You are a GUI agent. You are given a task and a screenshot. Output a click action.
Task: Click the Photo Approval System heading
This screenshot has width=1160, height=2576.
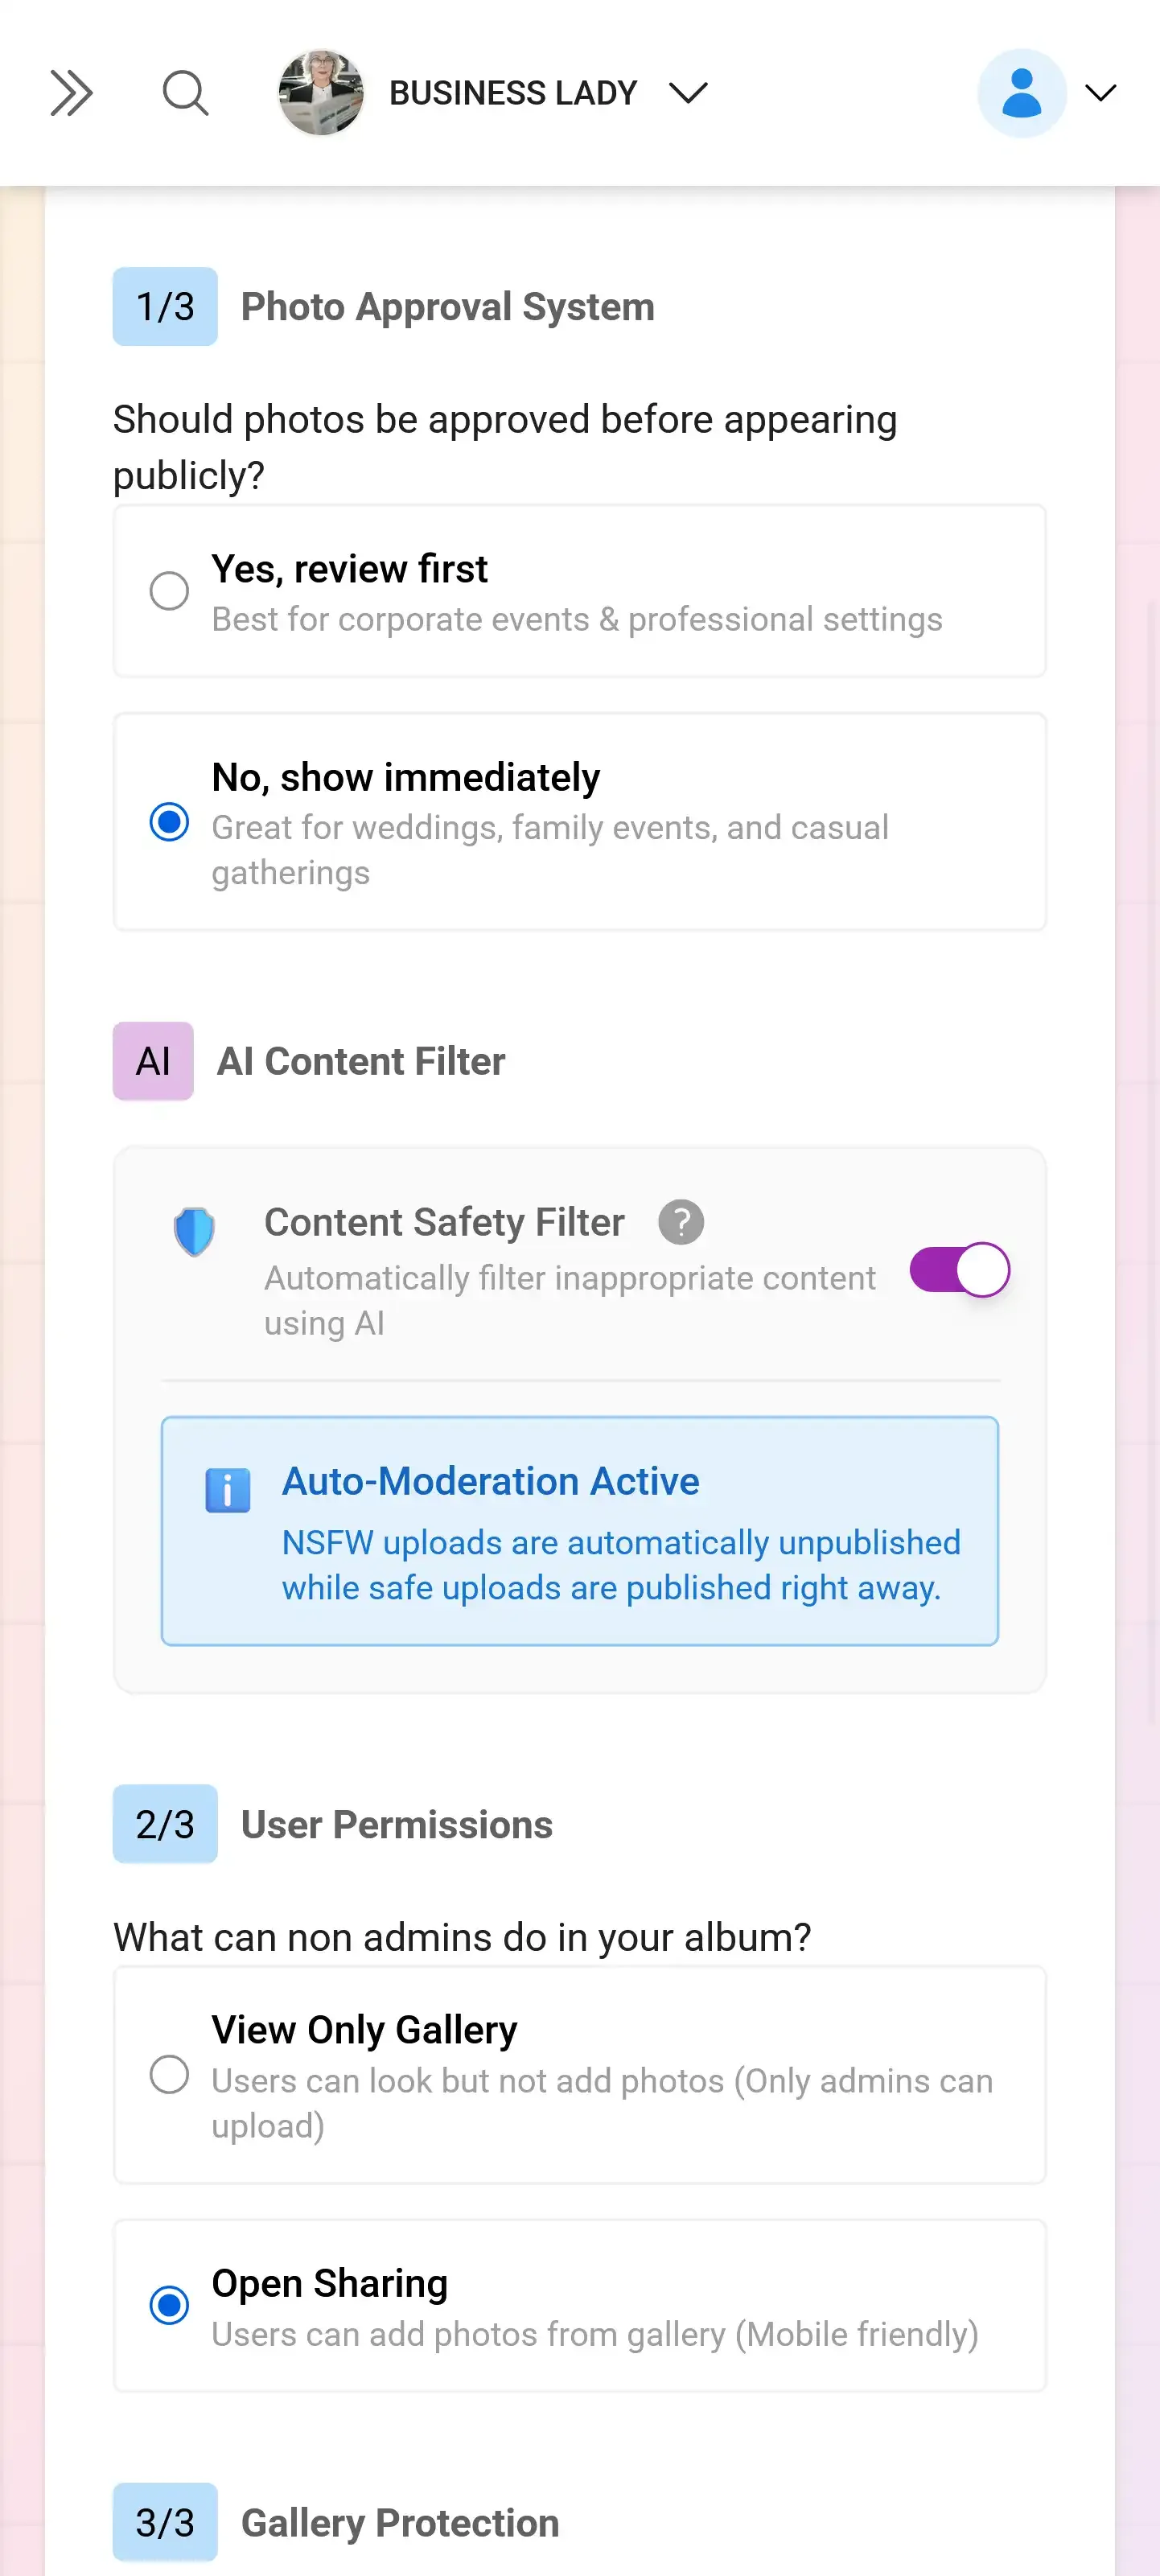coord(448,306)
